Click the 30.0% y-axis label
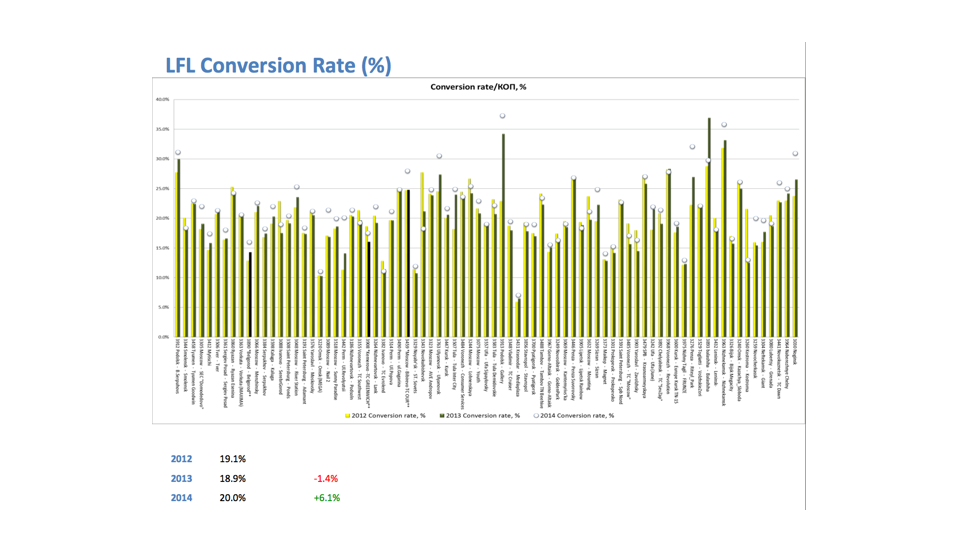Viewport: 958px width, 551px height. tap(163, 159)
